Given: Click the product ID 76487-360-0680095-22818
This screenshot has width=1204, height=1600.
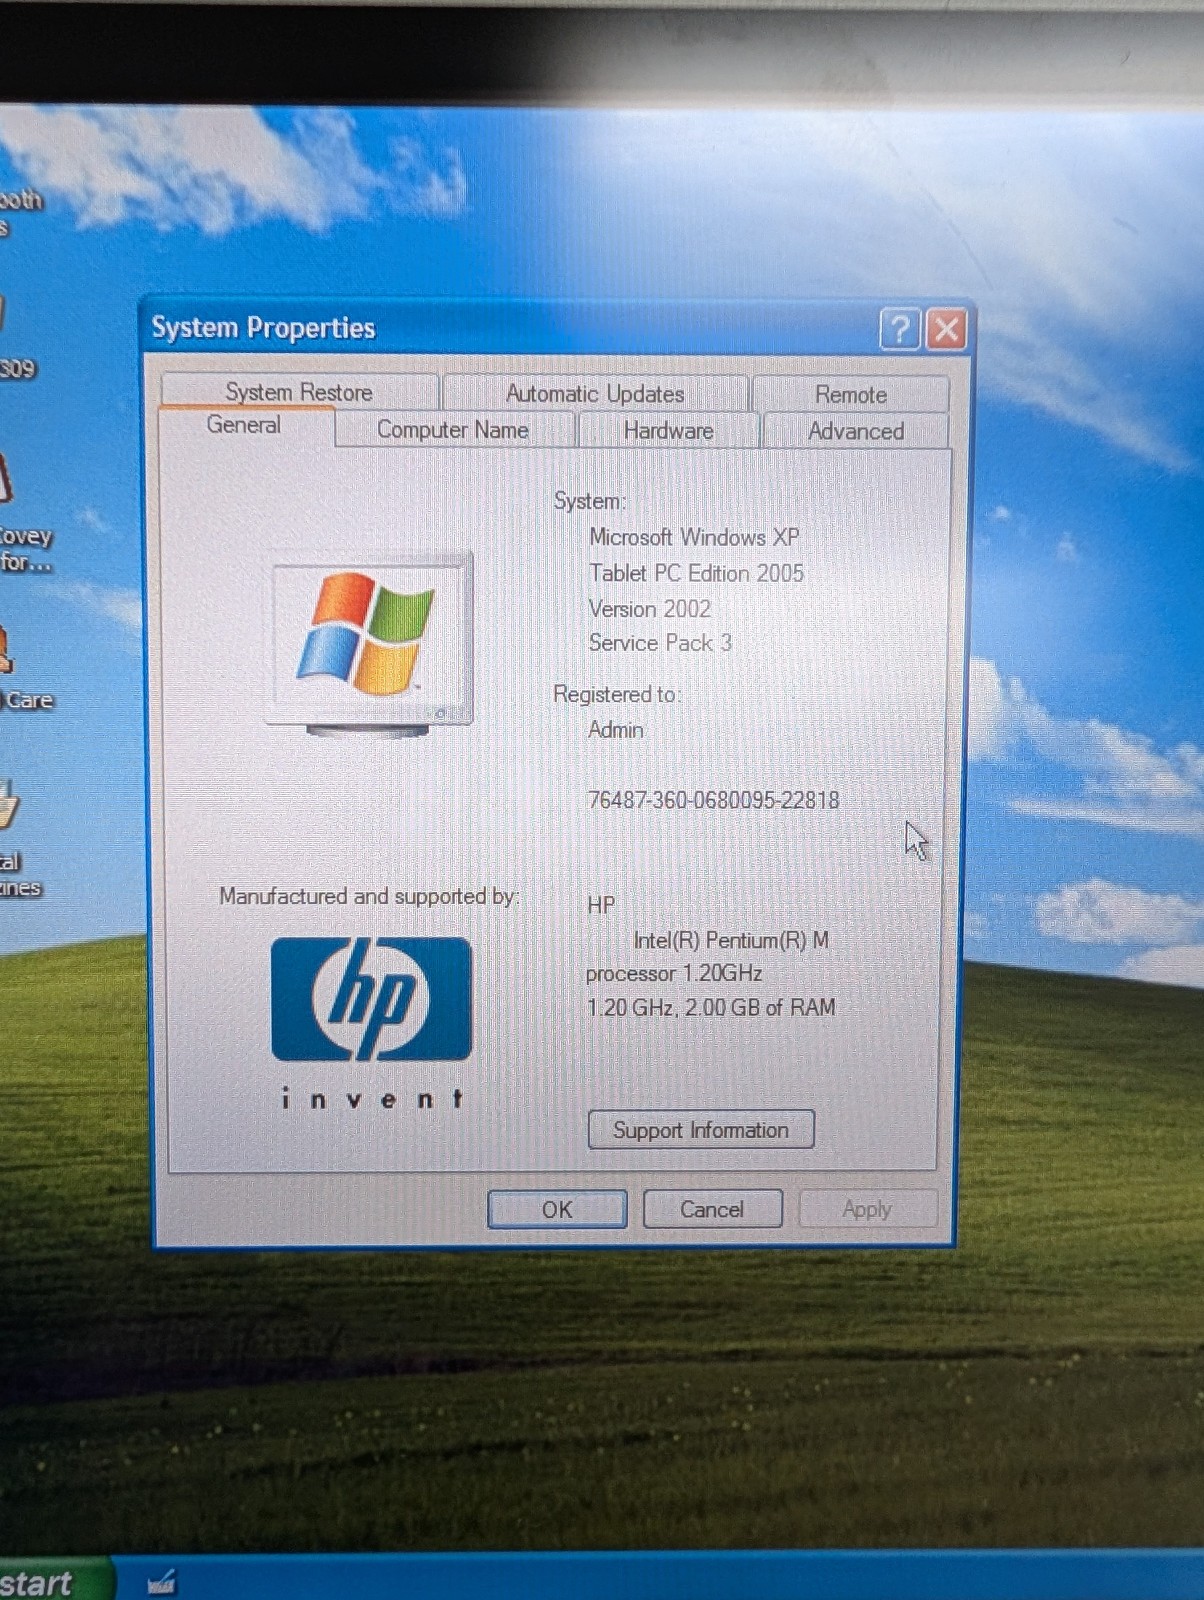Looking at the screenshot, I should [x=714, y=800].
